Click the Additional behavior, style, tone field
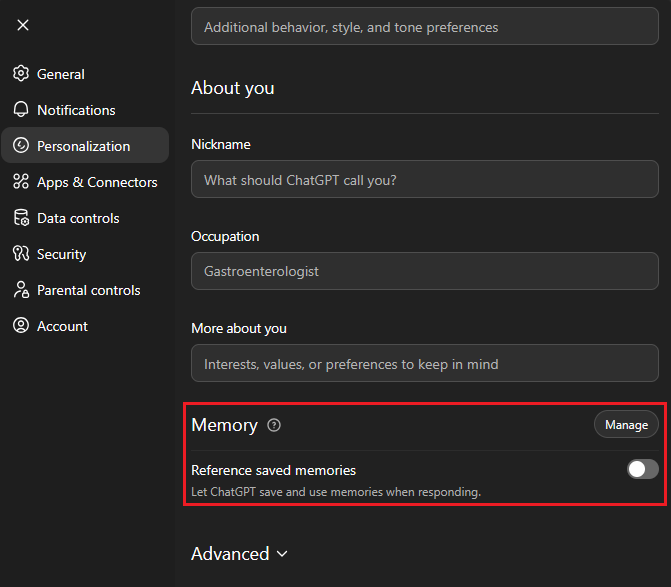 coord(424,27)
